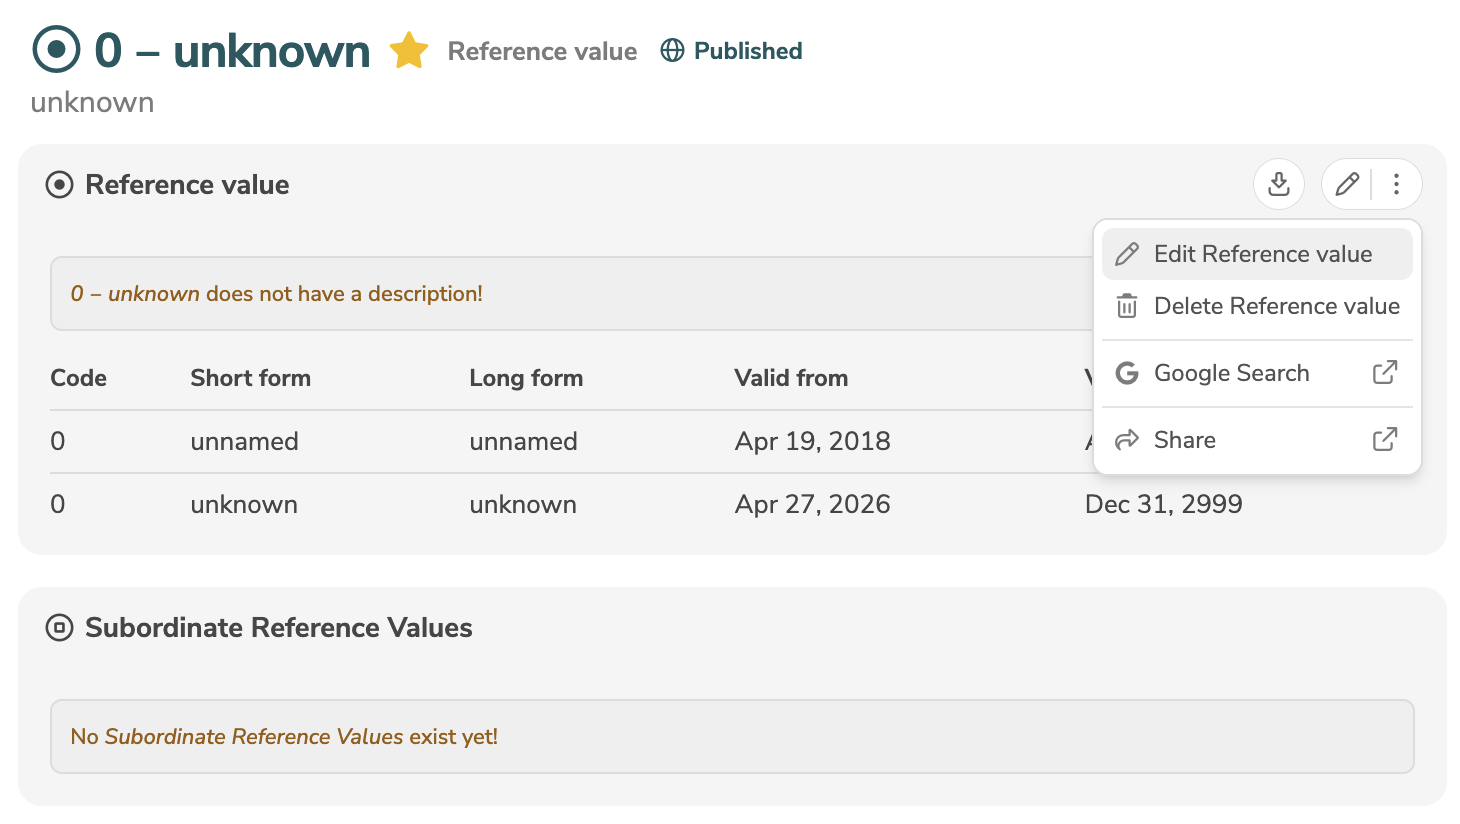This screenshot has width=1460, height=824.
Task: Select Share from the dropdown menu
Action: tap(1257, 440)
